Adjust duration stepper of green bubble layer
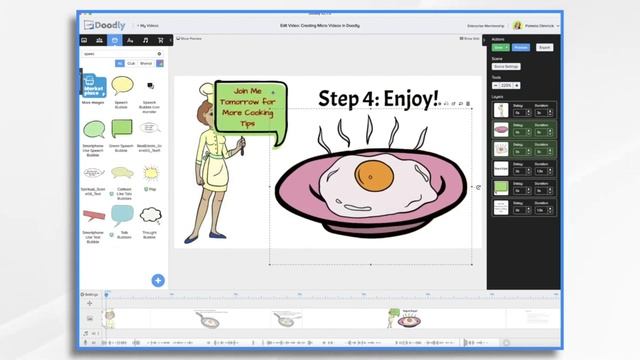Image resolution: width=640 pixels, height=360 pixels. (550, 191)
